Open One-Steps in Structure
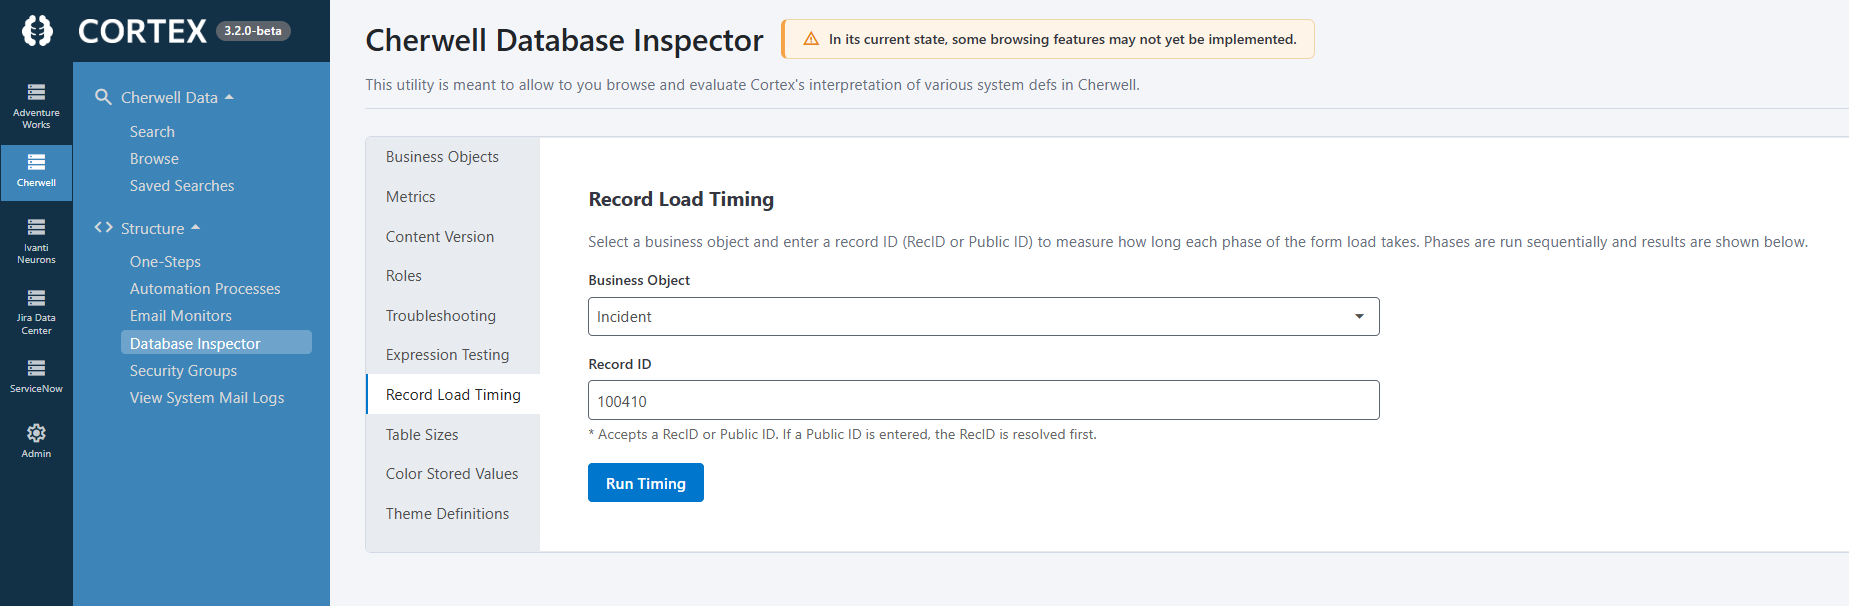 (165, 262)
